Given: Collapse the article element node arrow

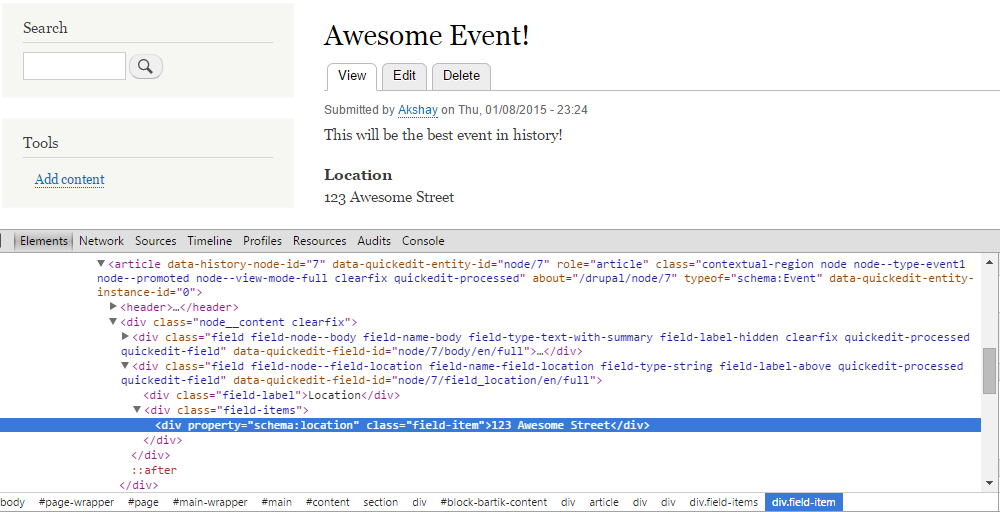Looking at the screenshot, I should [x=101, y=264].
